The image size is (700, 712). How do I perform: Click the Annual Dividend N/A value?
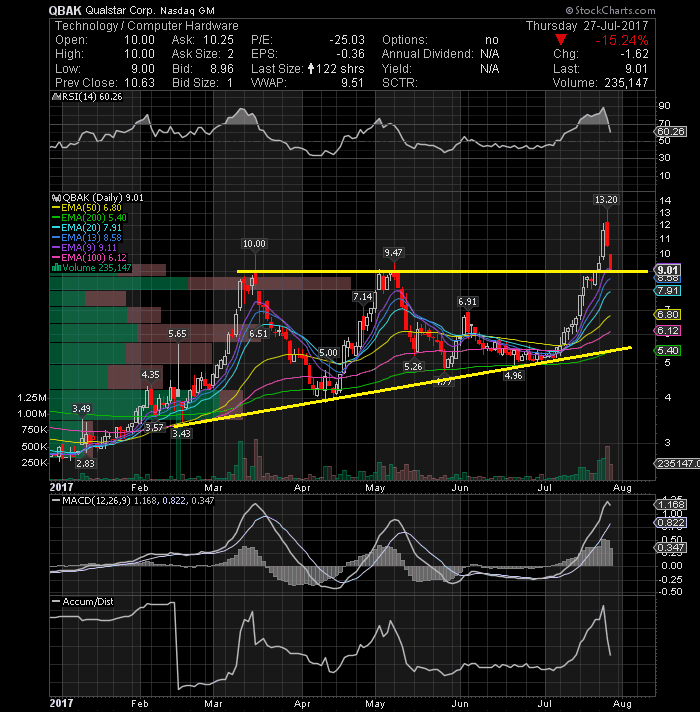click(490, 54)
